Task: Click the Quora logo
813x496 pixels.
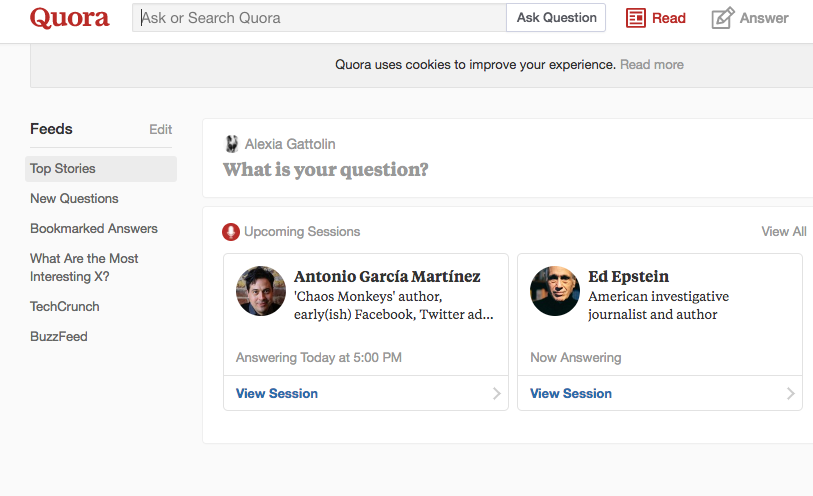Action: pos(69,18)
